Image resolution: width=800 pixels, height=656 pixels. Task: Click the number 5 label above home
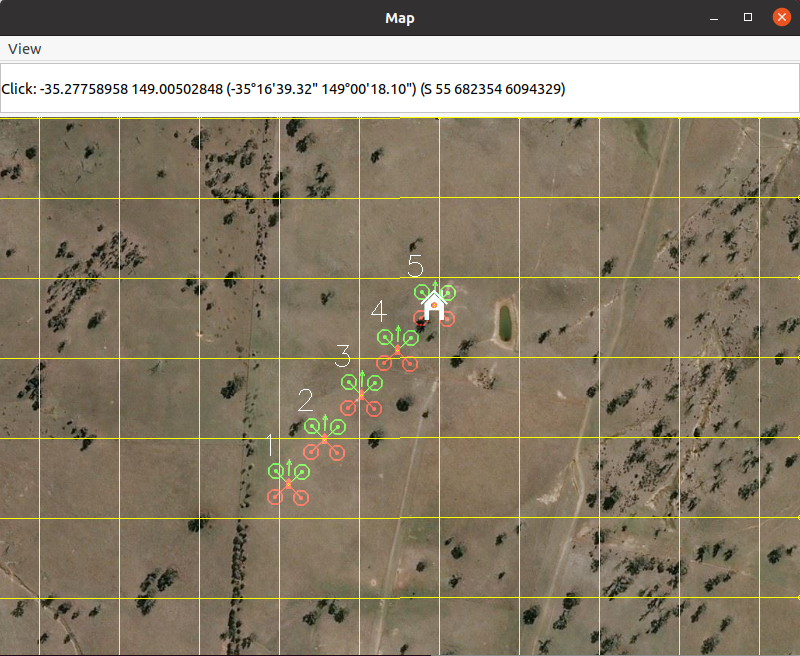click(416, 266)
